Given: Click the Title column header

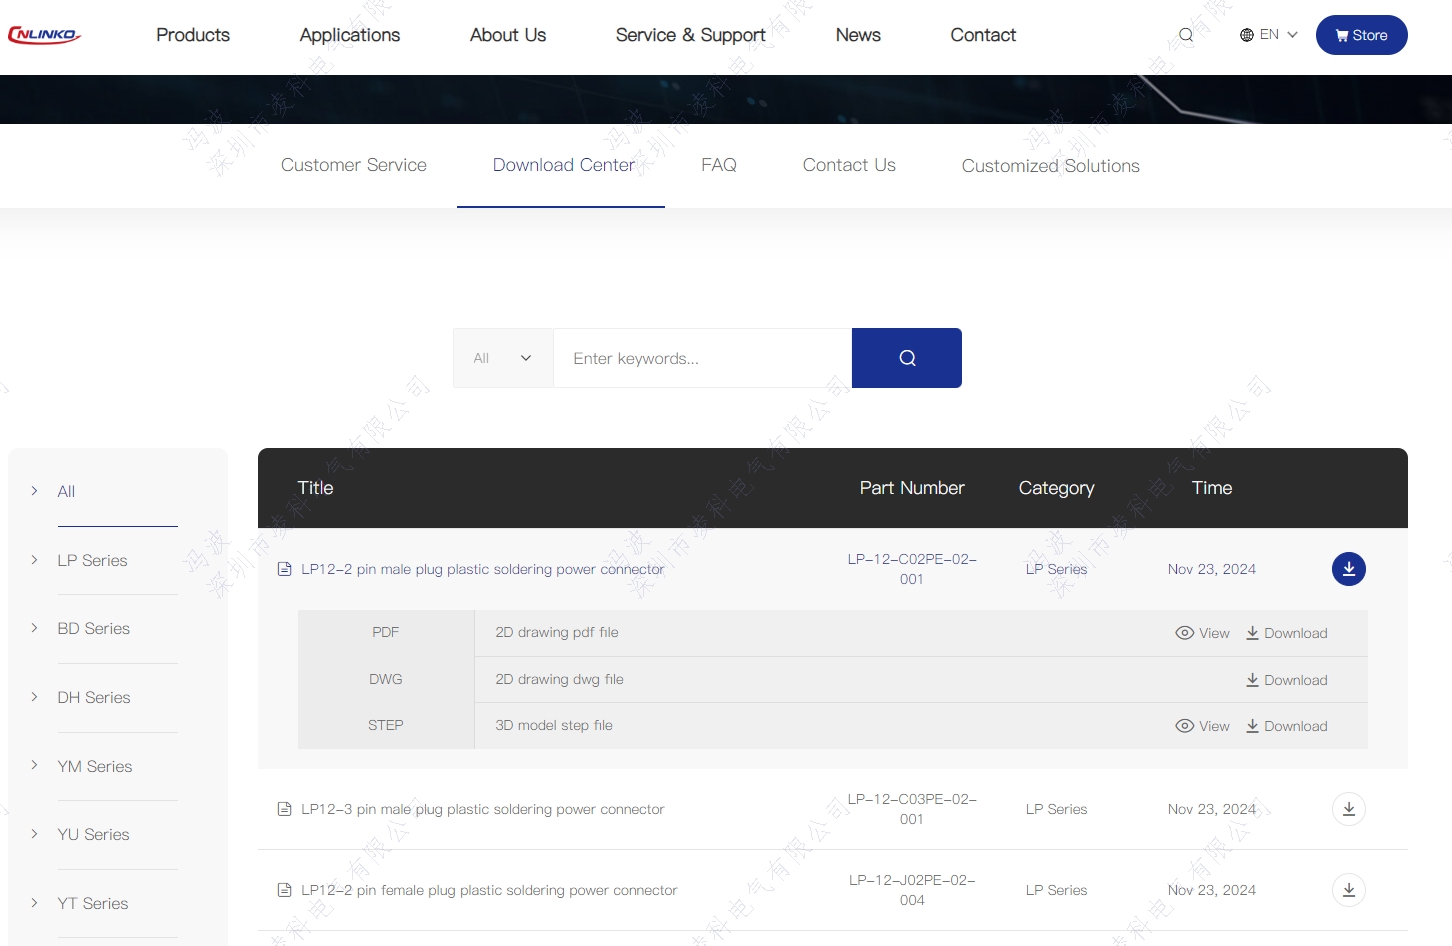Looking at the screenshot, I should [x=315, y=488].
